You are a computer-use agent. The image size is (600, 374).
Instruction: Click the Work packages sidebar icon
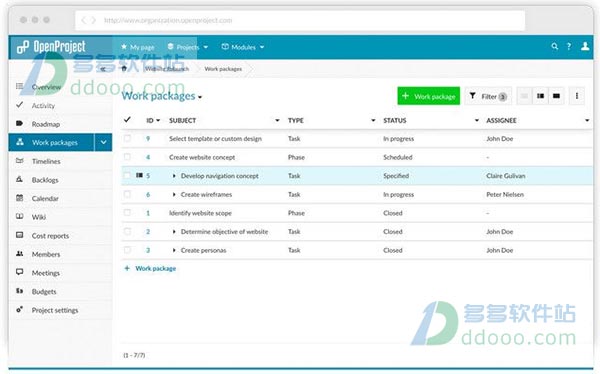pos(20,142)
